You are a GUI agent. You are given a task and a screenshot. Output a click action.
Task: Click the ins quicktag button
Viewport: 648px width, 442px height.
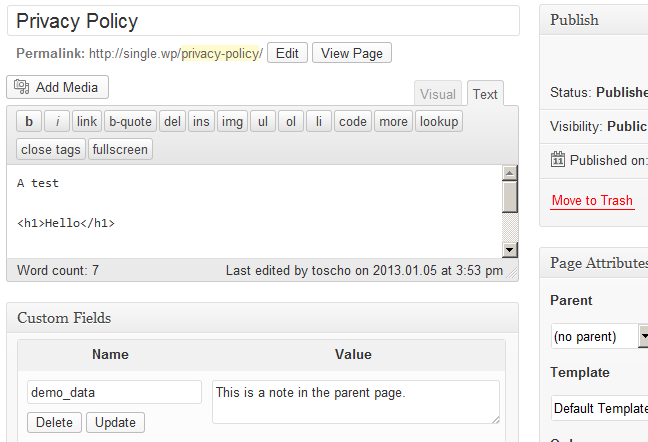coord(201,121)
